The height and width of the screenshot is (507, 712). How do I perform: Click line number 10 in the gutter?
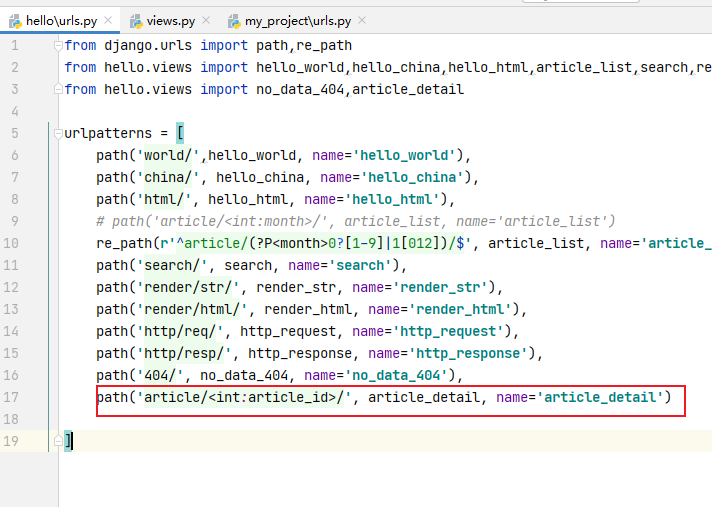pyautogui.click(x=11, y=243)
